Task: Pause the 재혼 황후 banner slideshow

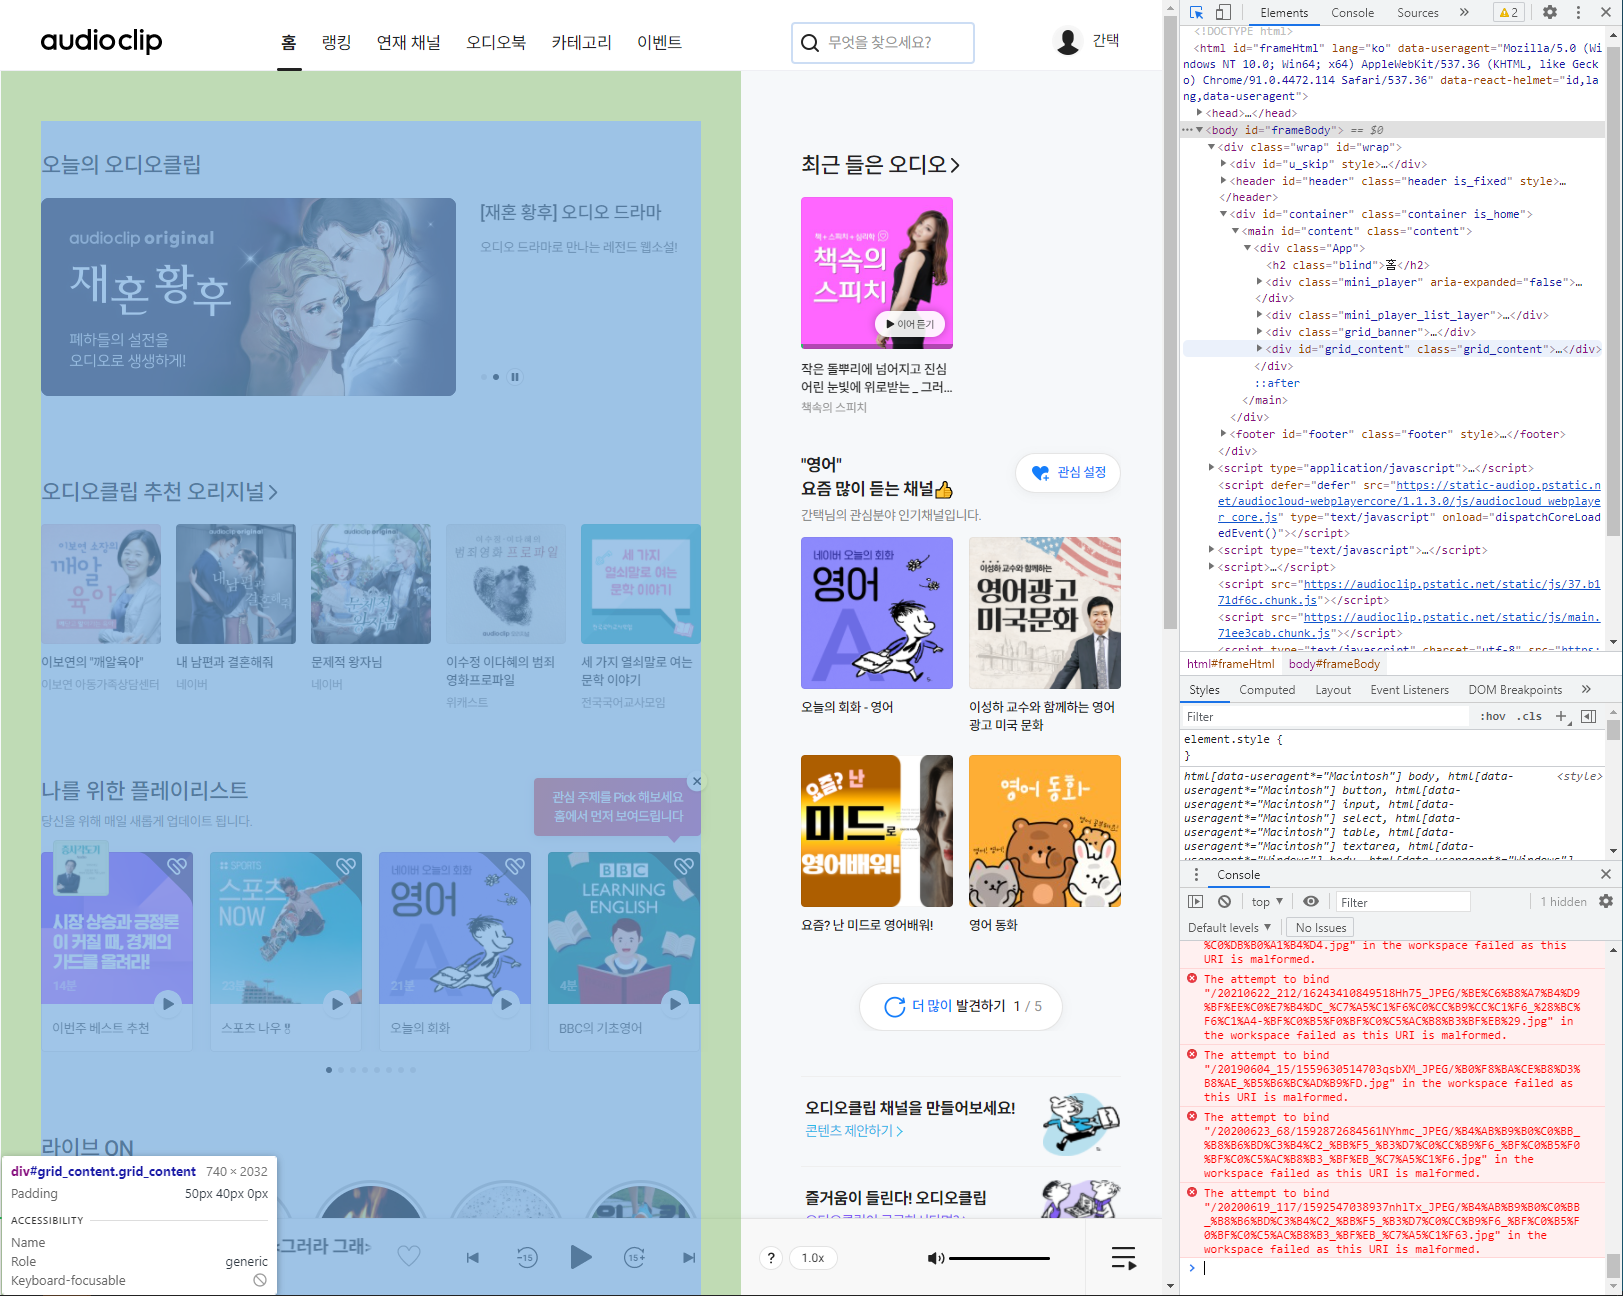Action: pos(515,377)
